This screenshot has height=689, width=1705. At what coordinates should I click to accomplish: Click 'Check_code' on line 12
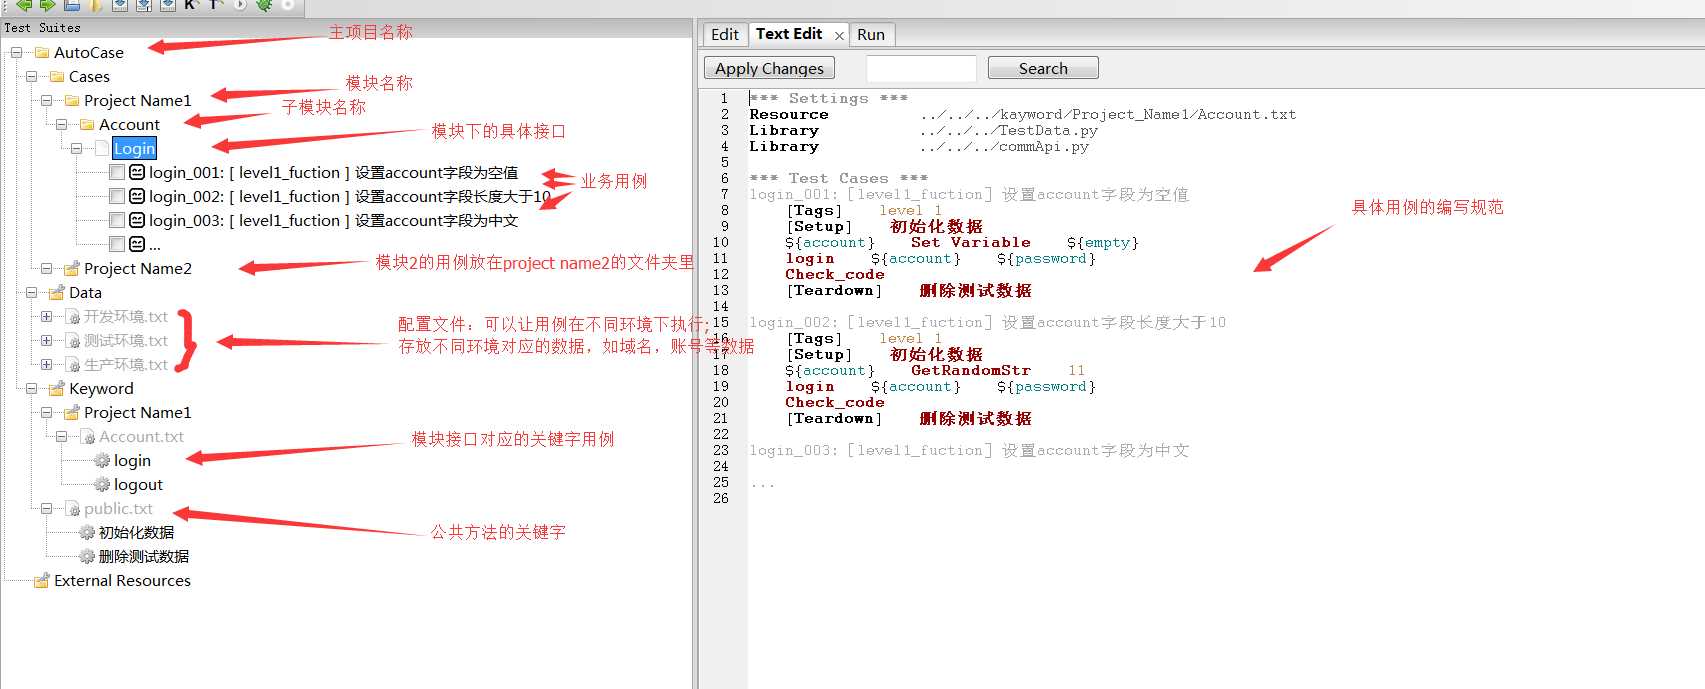pos(834,274)
